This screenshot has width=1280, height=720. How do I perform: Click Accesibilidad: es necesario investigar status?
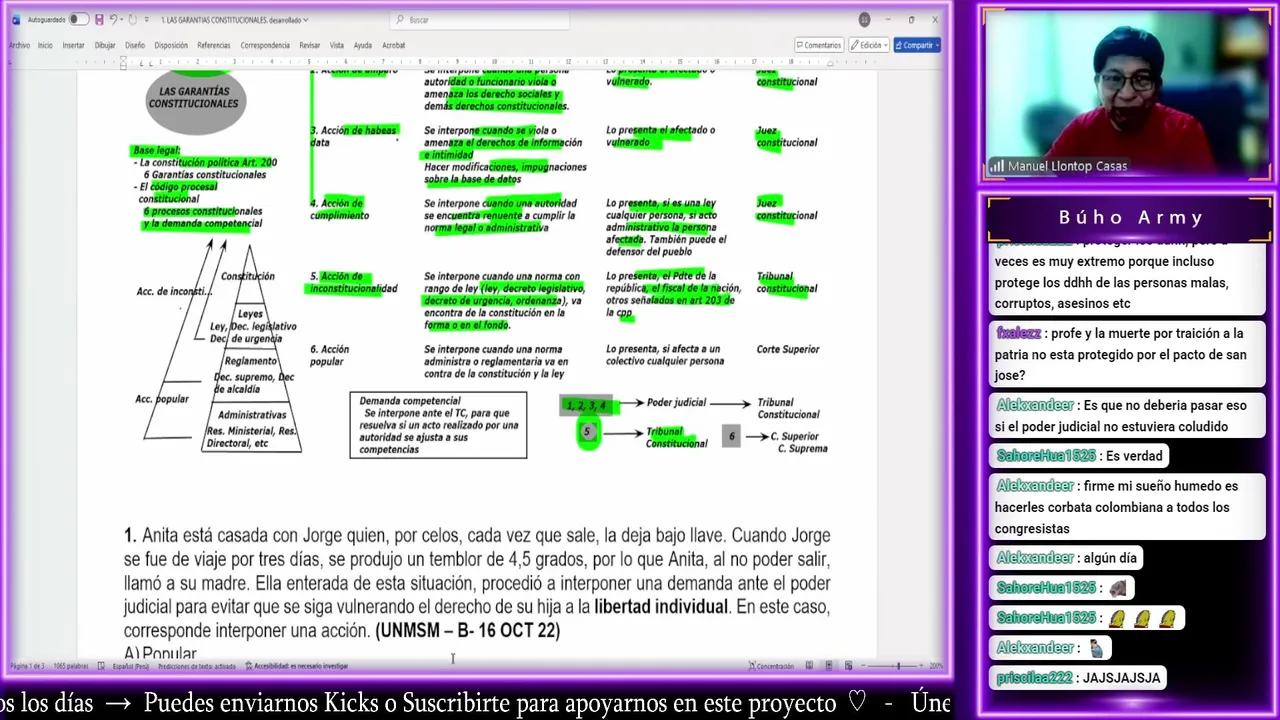pos(297,666)
